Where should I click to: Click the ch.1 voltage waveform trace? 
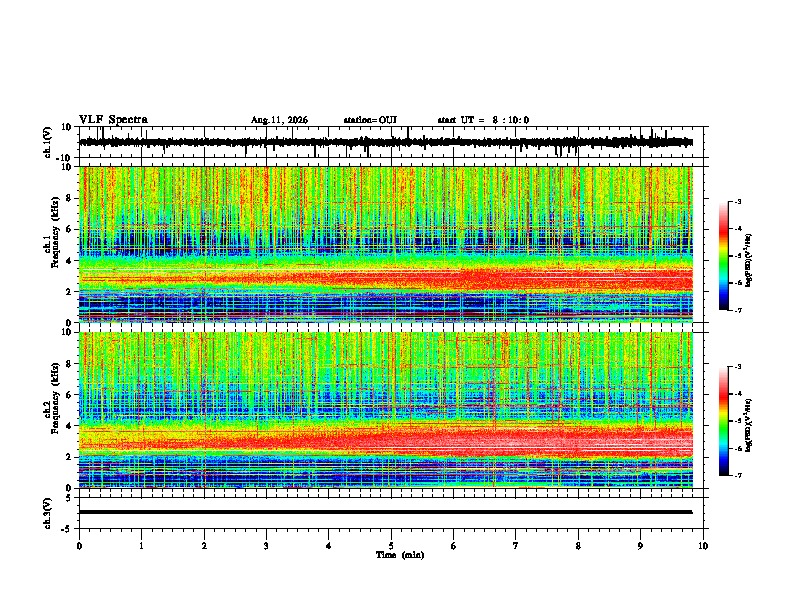(x=385, y=142)
